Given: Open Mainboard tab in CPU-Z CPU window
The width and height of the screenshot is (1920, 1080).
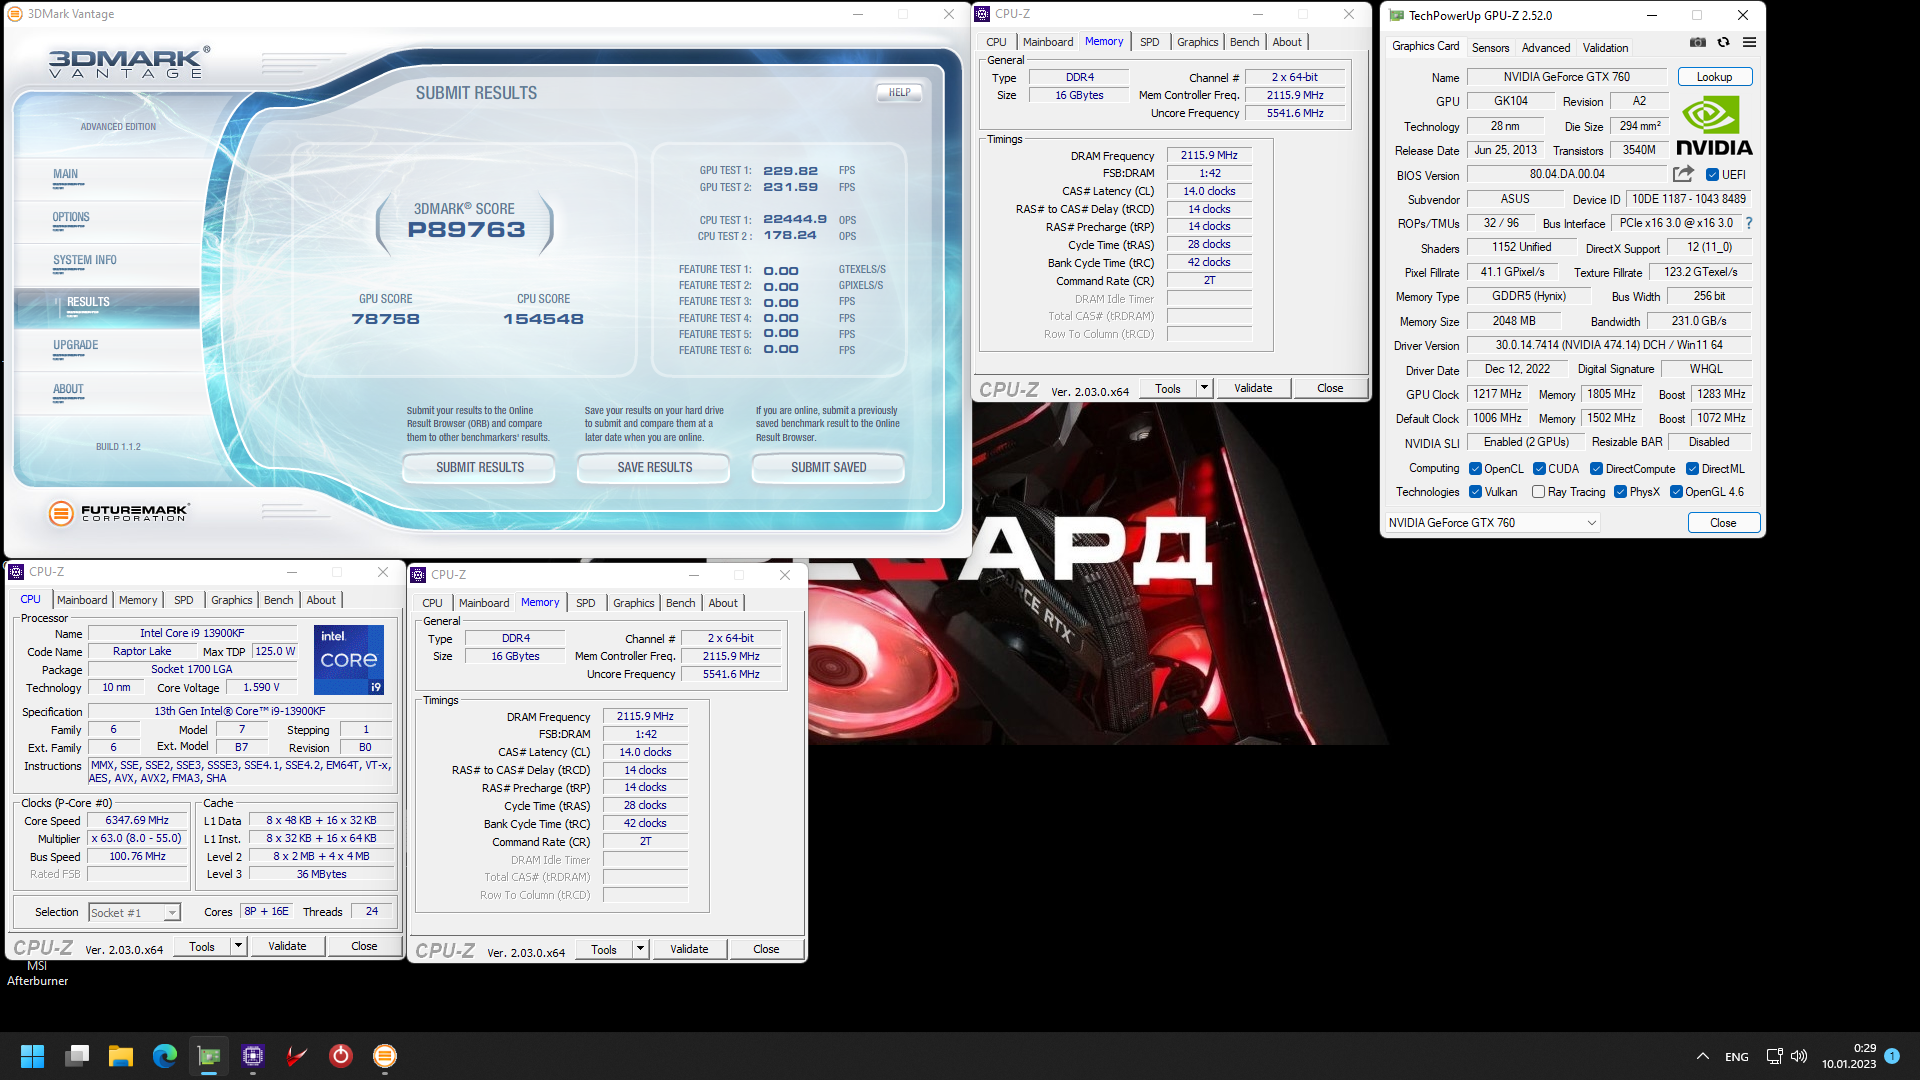Looking at the screenshot, I should pyautogui.click(x=82, y=600).
